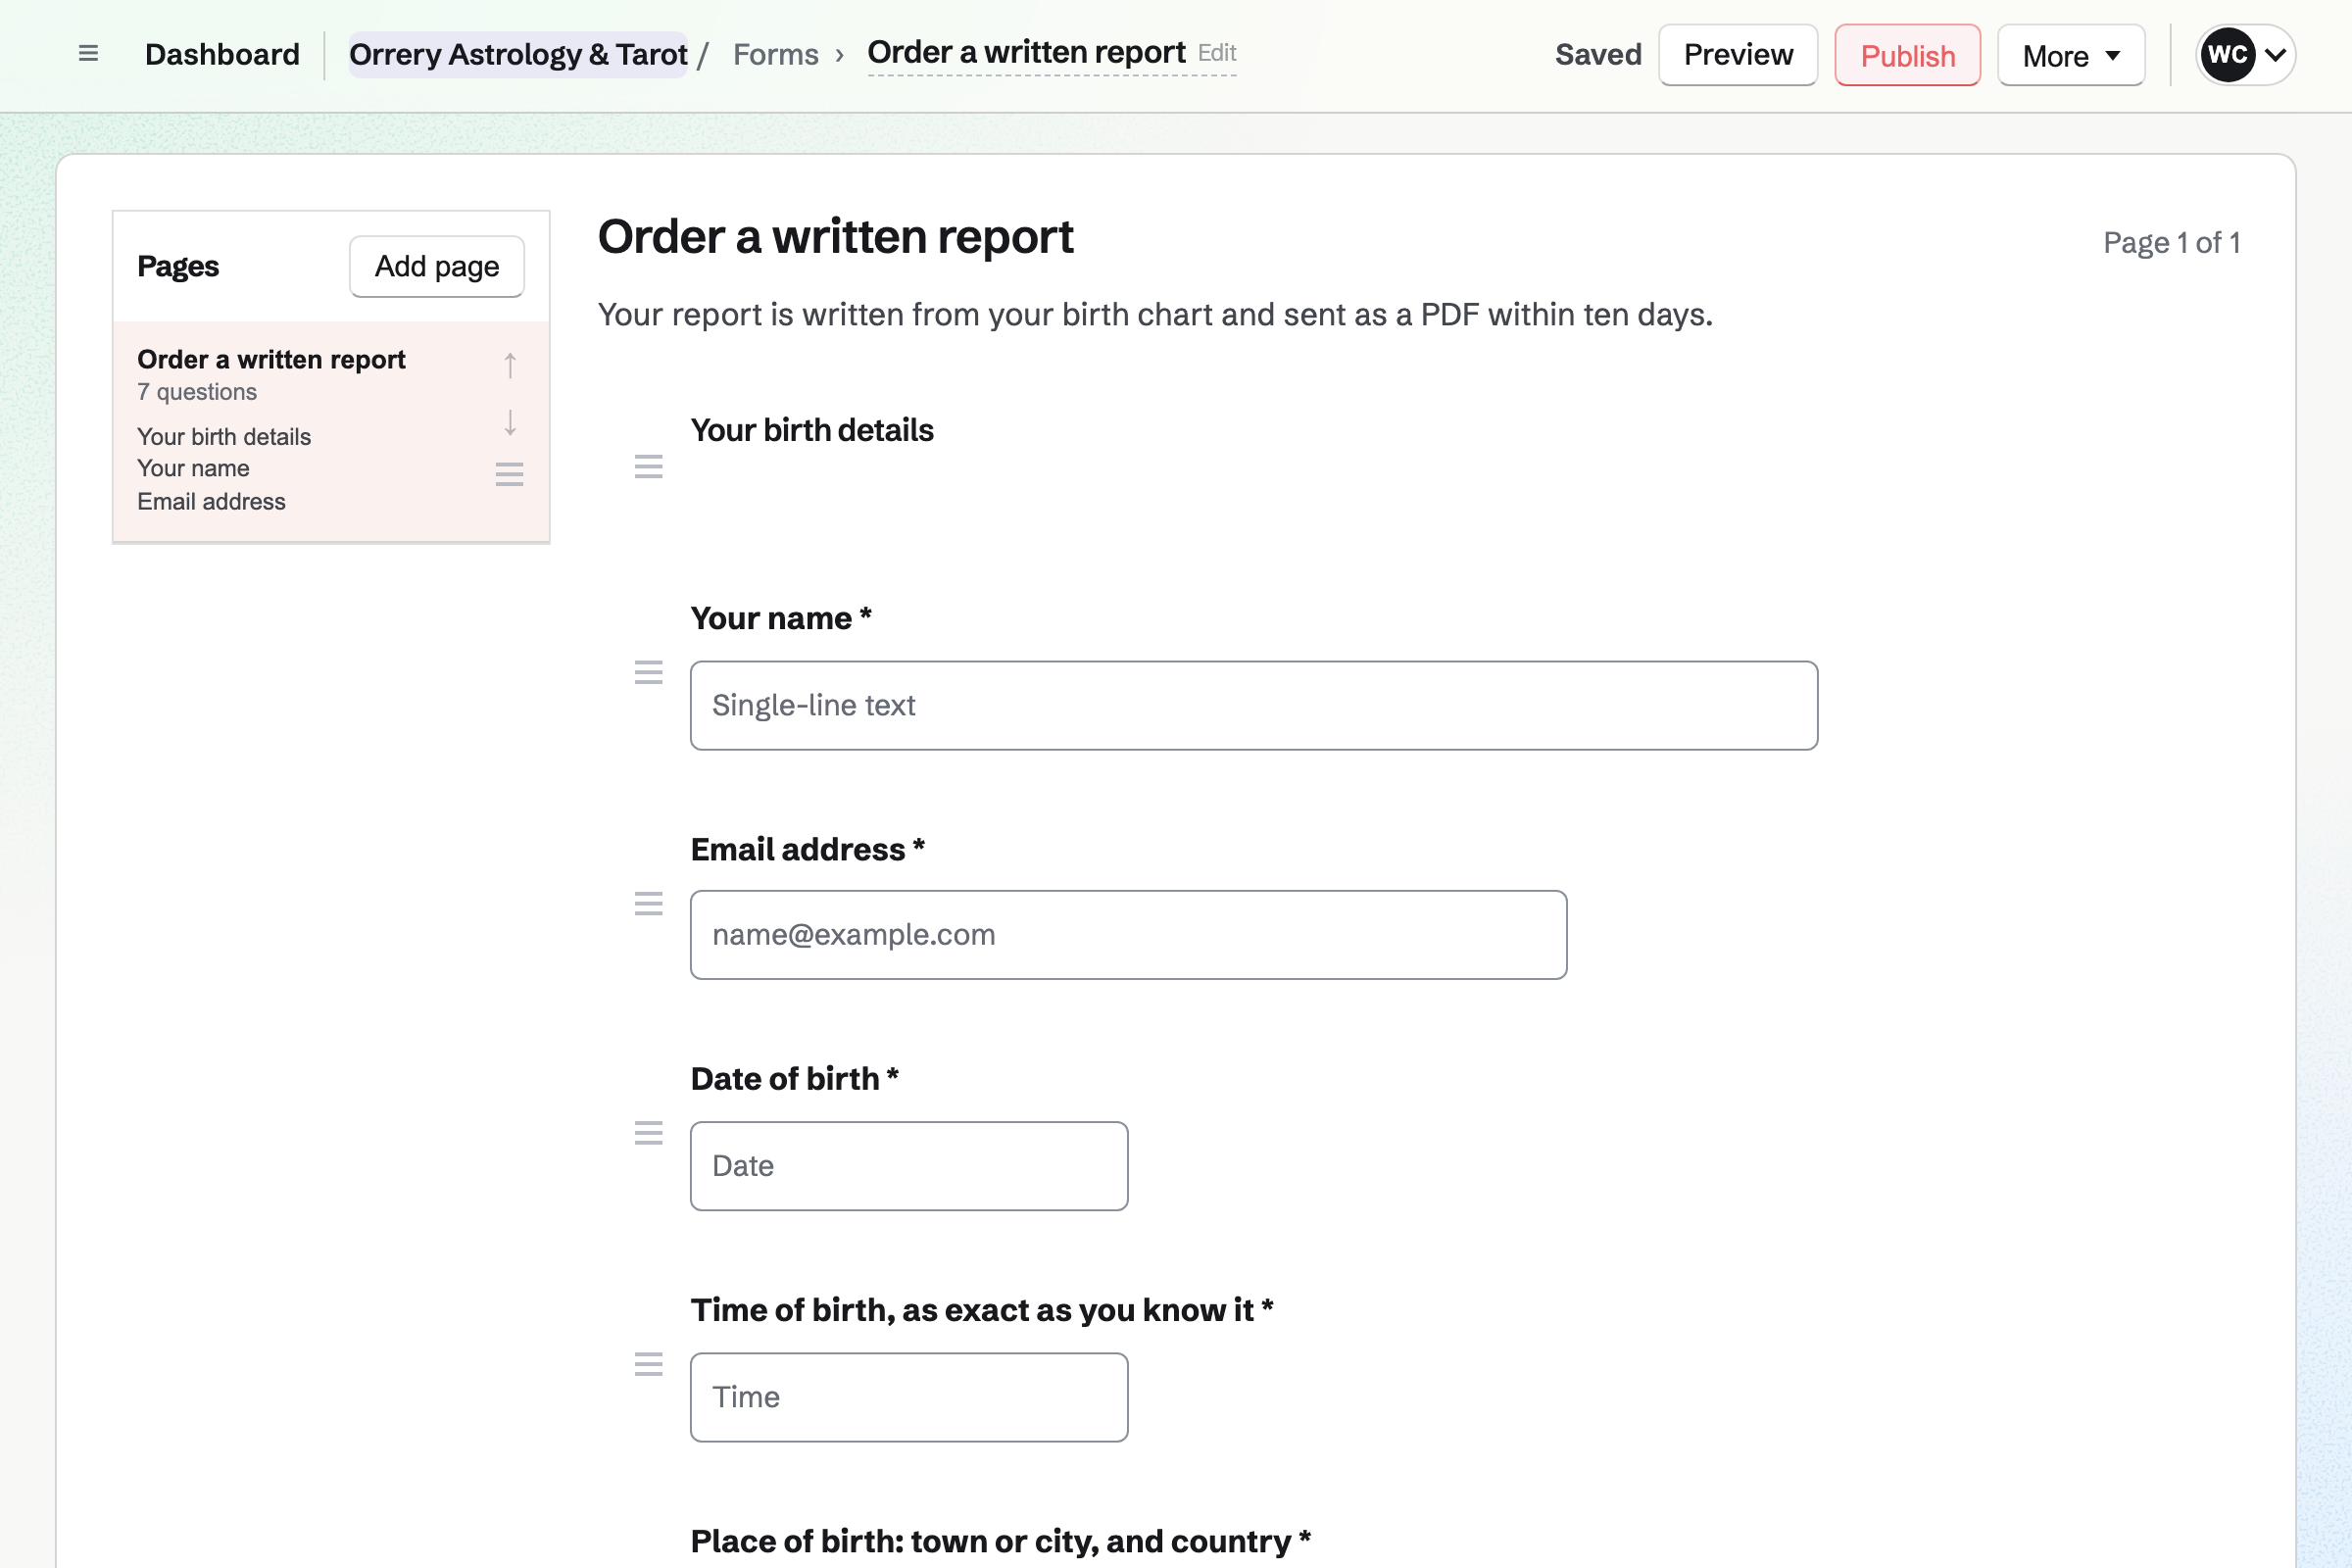The image size is (2352, 1568).
Task: Open the hamburger menu icon
Action: point(88,54)
